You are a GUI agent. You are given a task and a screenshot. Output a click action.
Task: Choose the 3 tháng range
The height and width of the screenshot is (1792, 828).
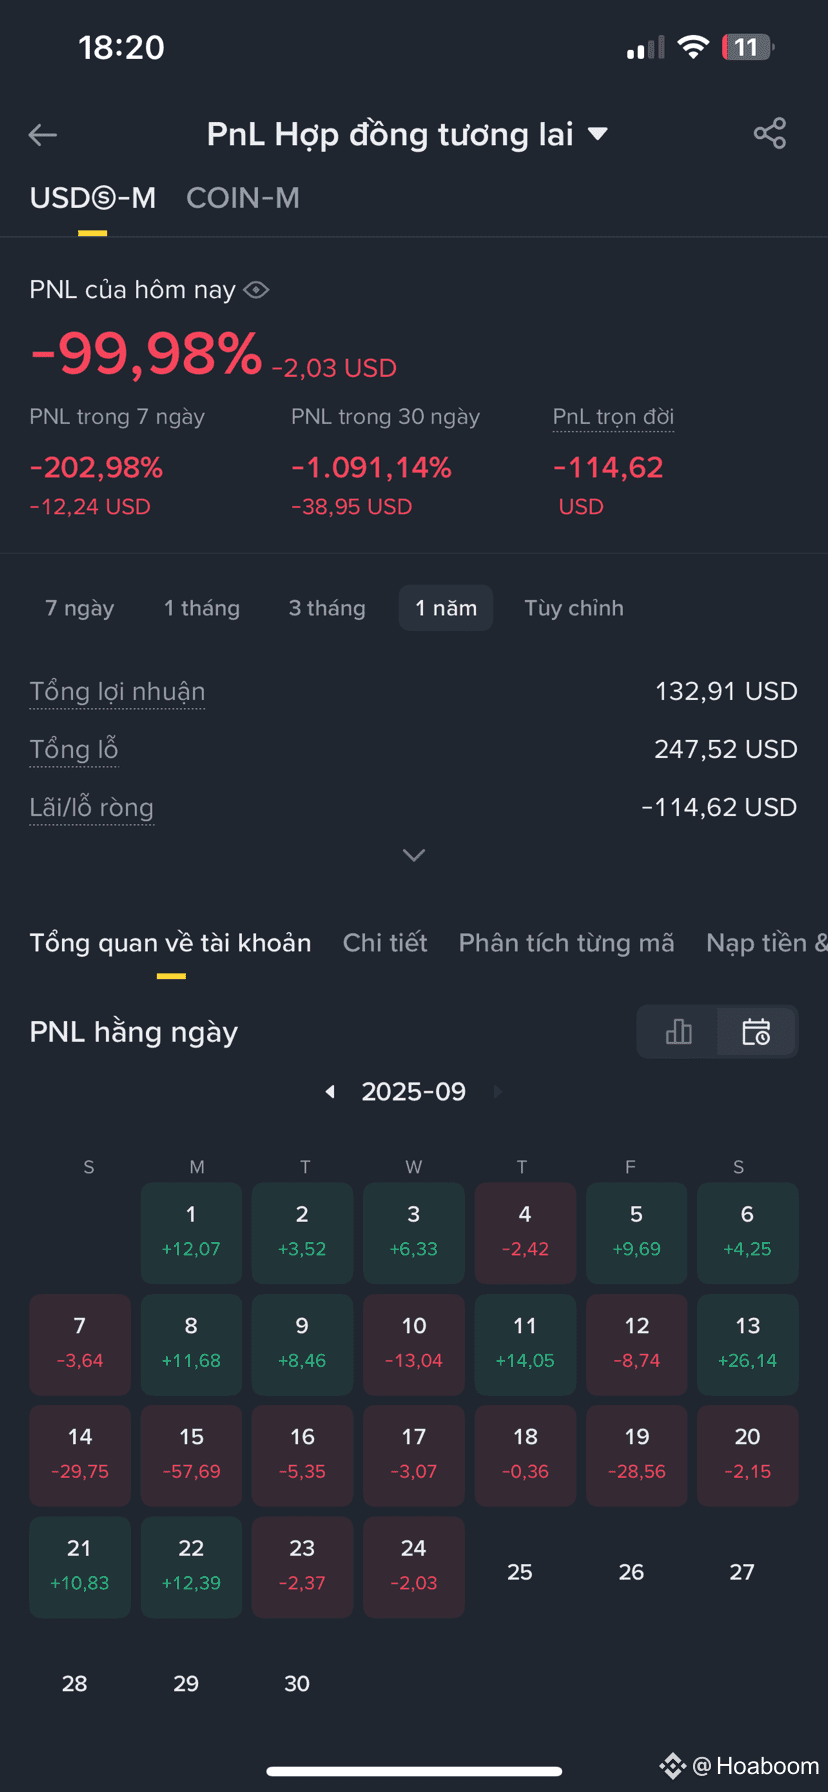click(x=327, y=608)
